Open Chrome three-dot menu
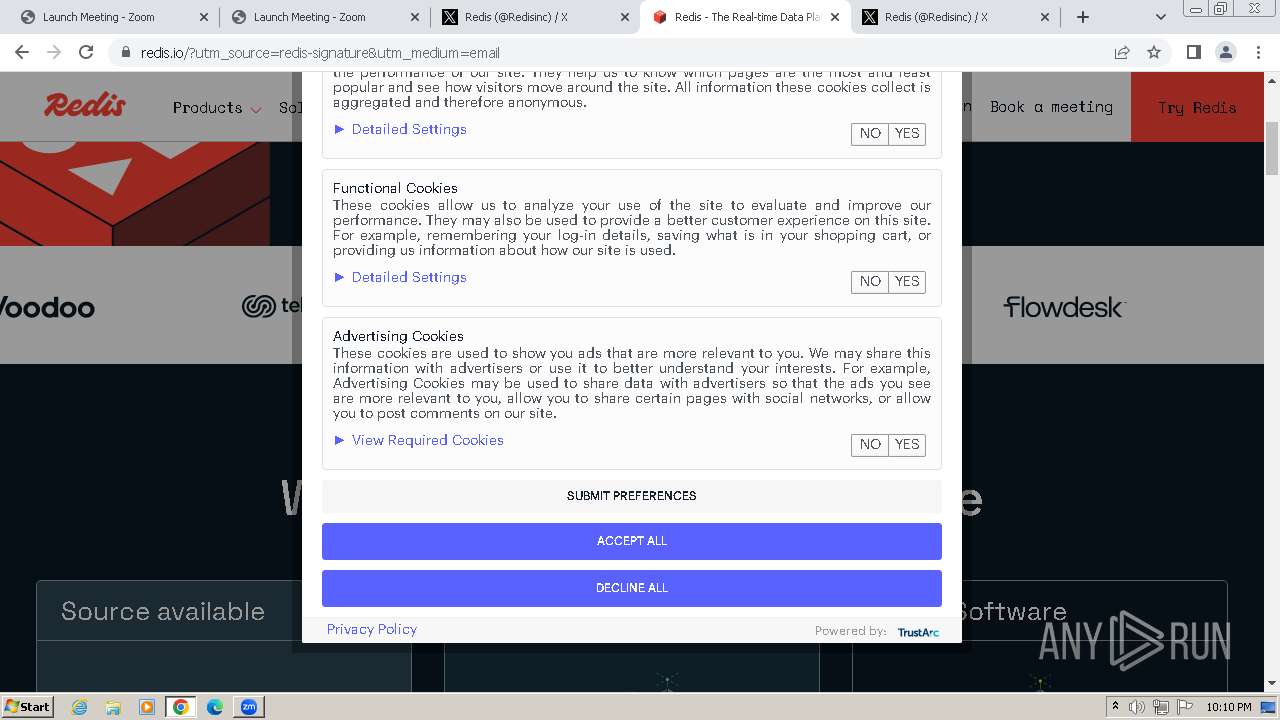Viewport: 1280px width, 720px height. click(1258, 52)
